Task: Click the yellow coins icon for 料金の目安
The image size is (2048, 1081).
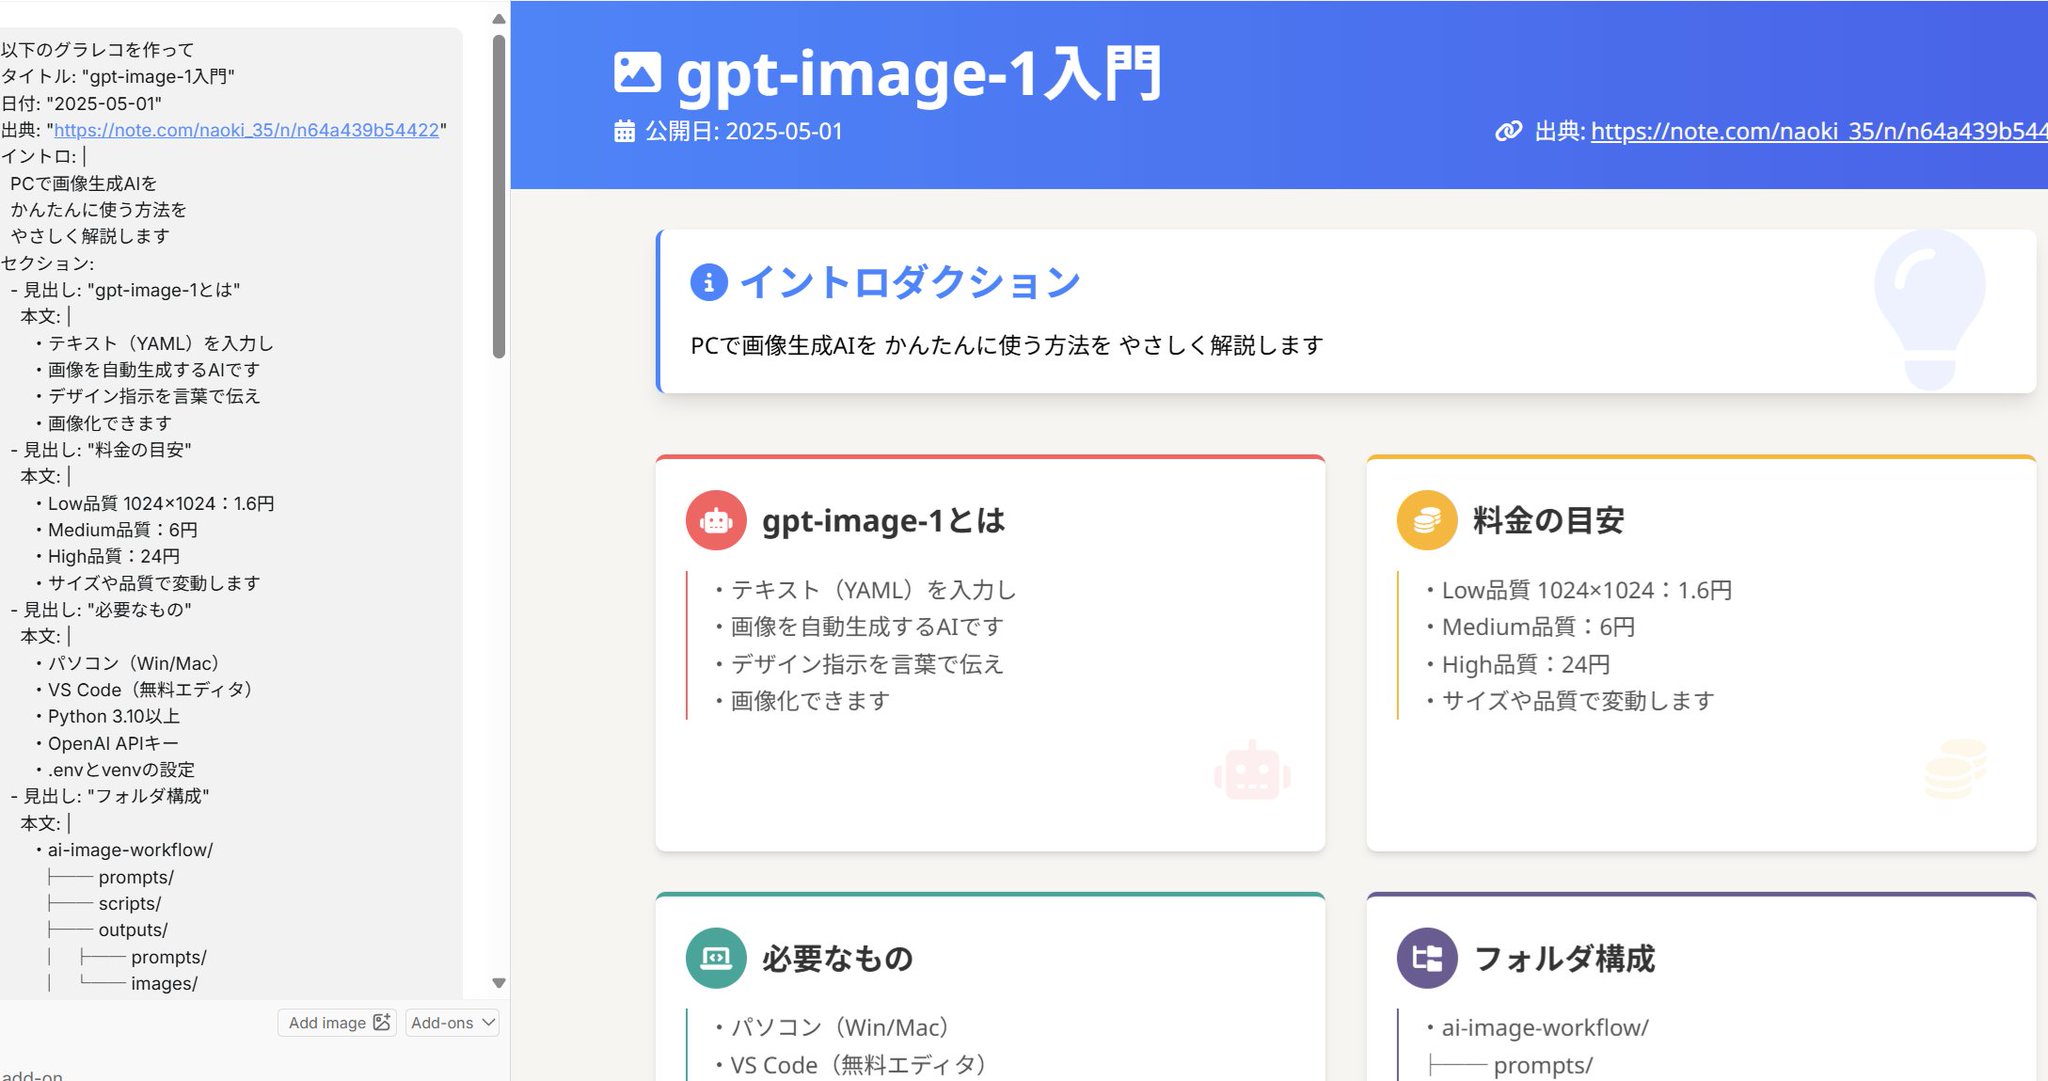Action: pyautogui.click(x=1427, y=520)
